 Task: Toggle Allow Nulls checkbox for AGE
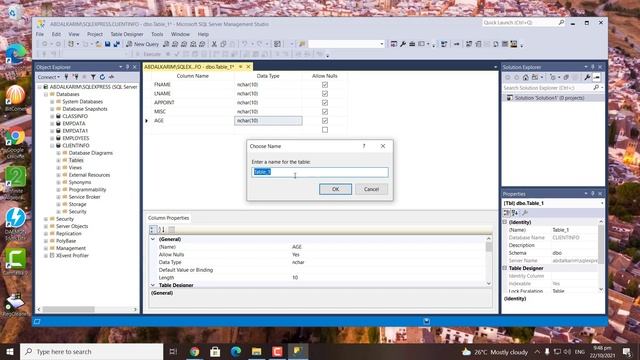(x=325, y=120)
